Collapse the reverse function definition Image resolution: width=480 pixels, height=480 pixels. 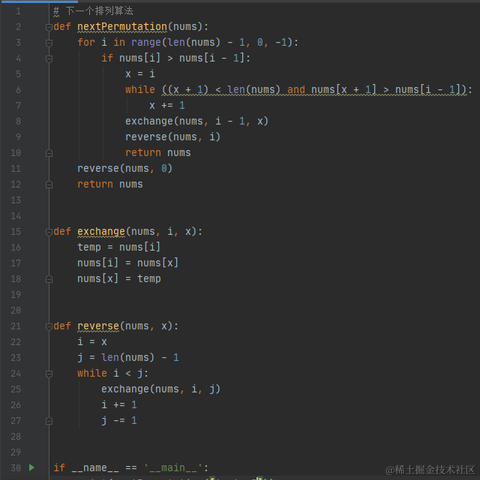49,326
